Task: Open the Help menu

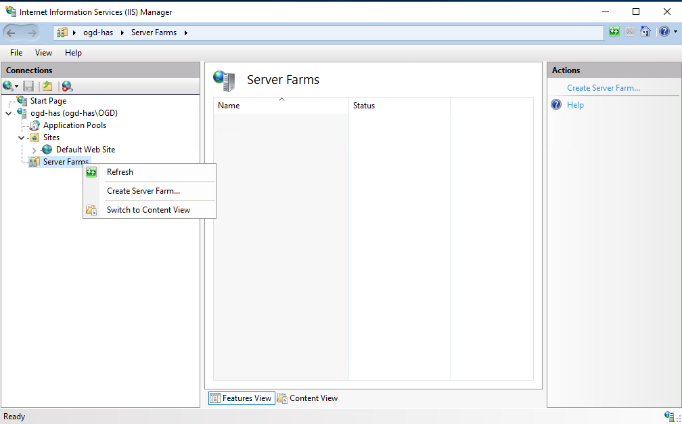Action: coord(73,53)
